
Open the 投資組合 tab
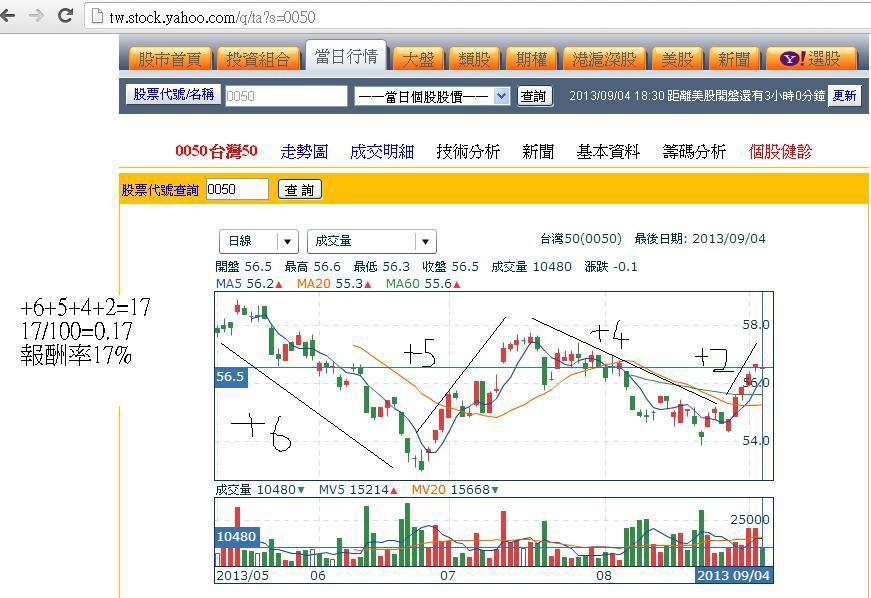(258, 58)
